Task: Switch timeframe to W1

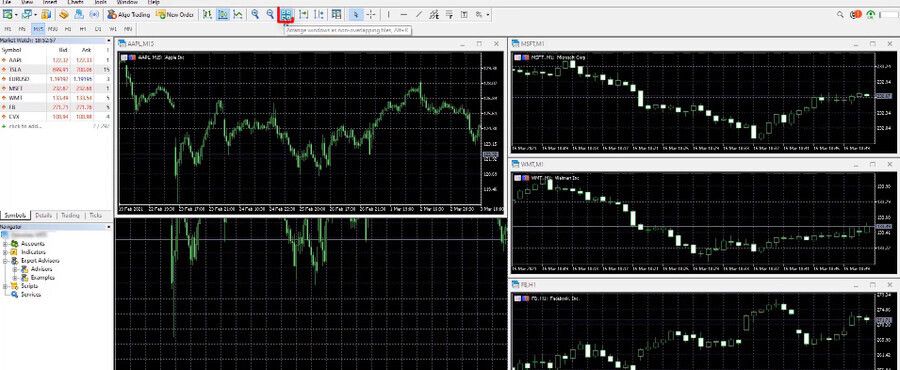Action: (113, 29)
